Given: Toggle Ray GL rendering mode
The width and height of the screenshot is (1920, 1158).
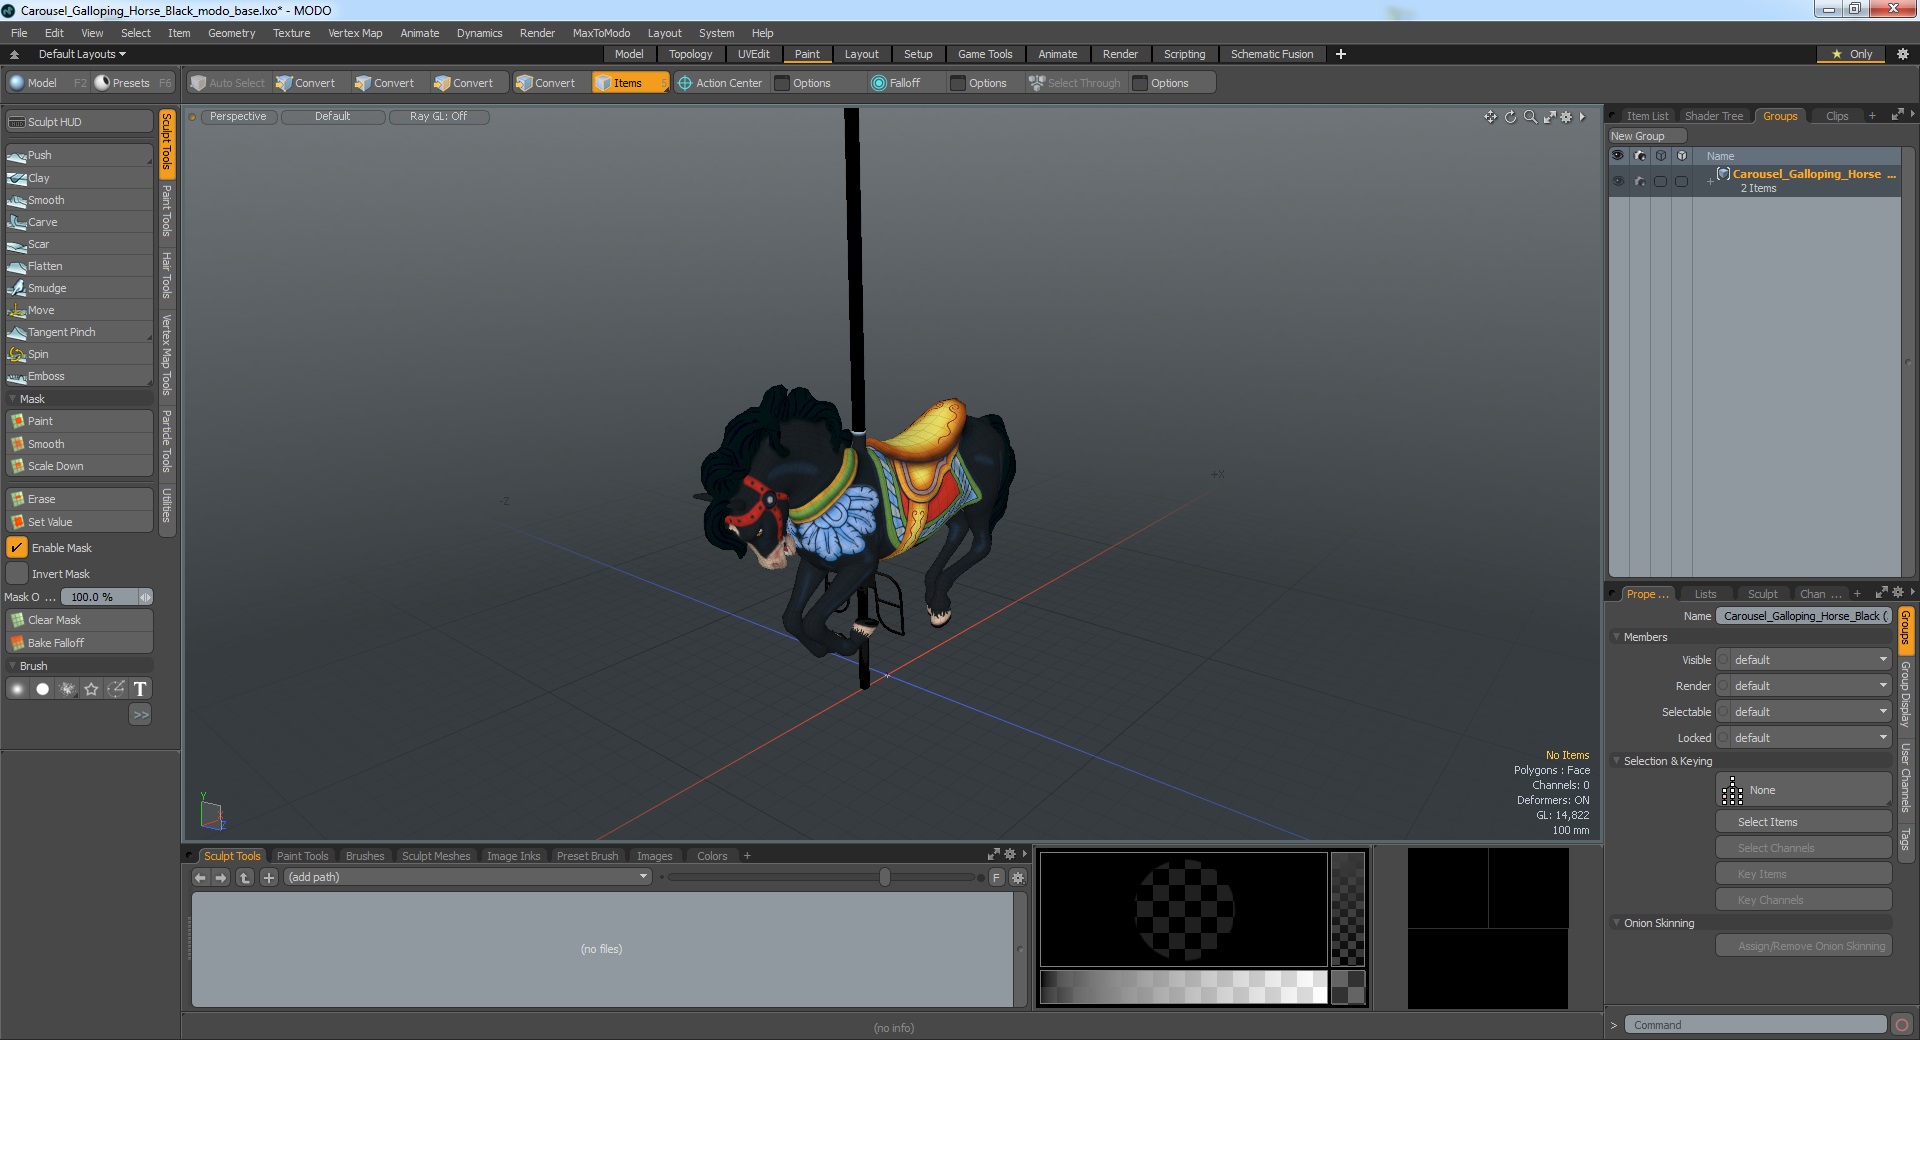Looking at the screenshot, I should (x=439, y=115).
